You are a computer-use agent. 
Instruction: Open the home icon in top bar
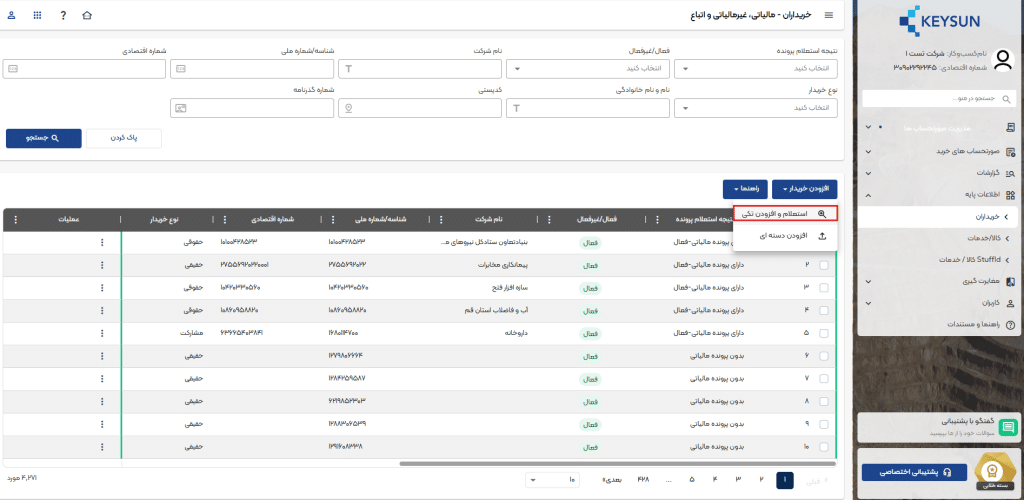tap(86, 17)
